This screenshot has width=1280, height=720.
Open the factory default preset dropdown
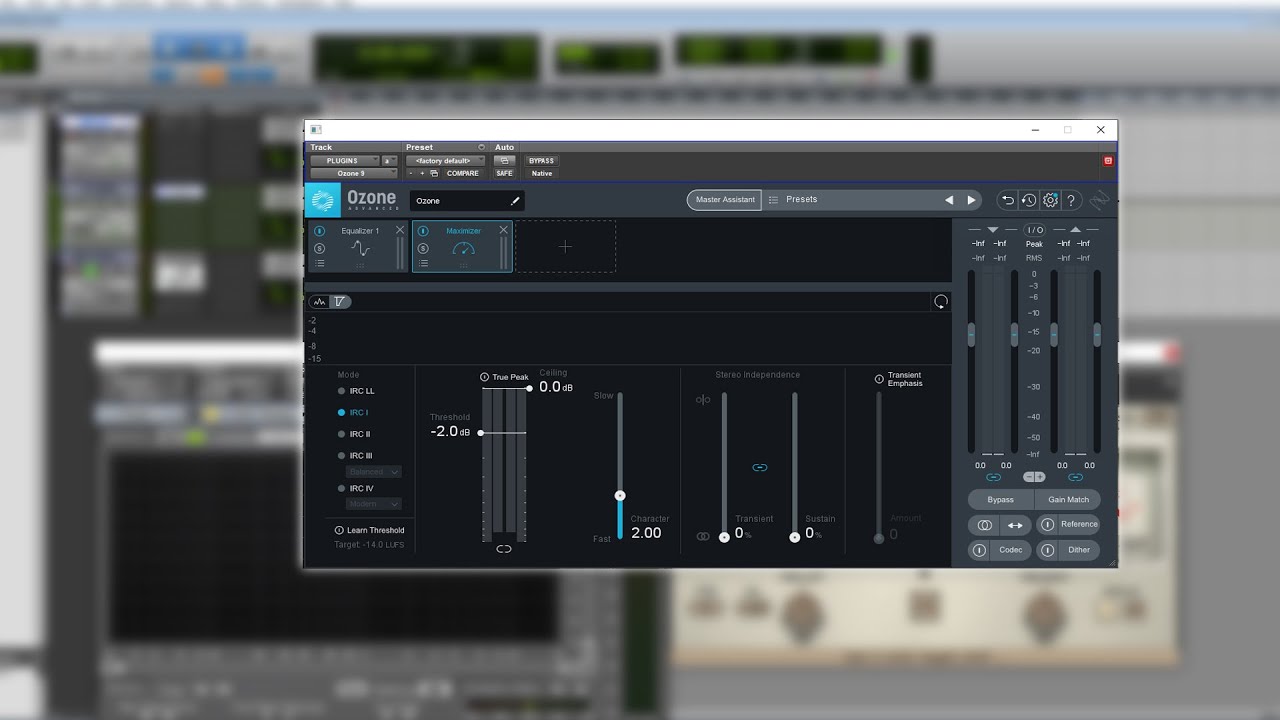pos(445,160)
